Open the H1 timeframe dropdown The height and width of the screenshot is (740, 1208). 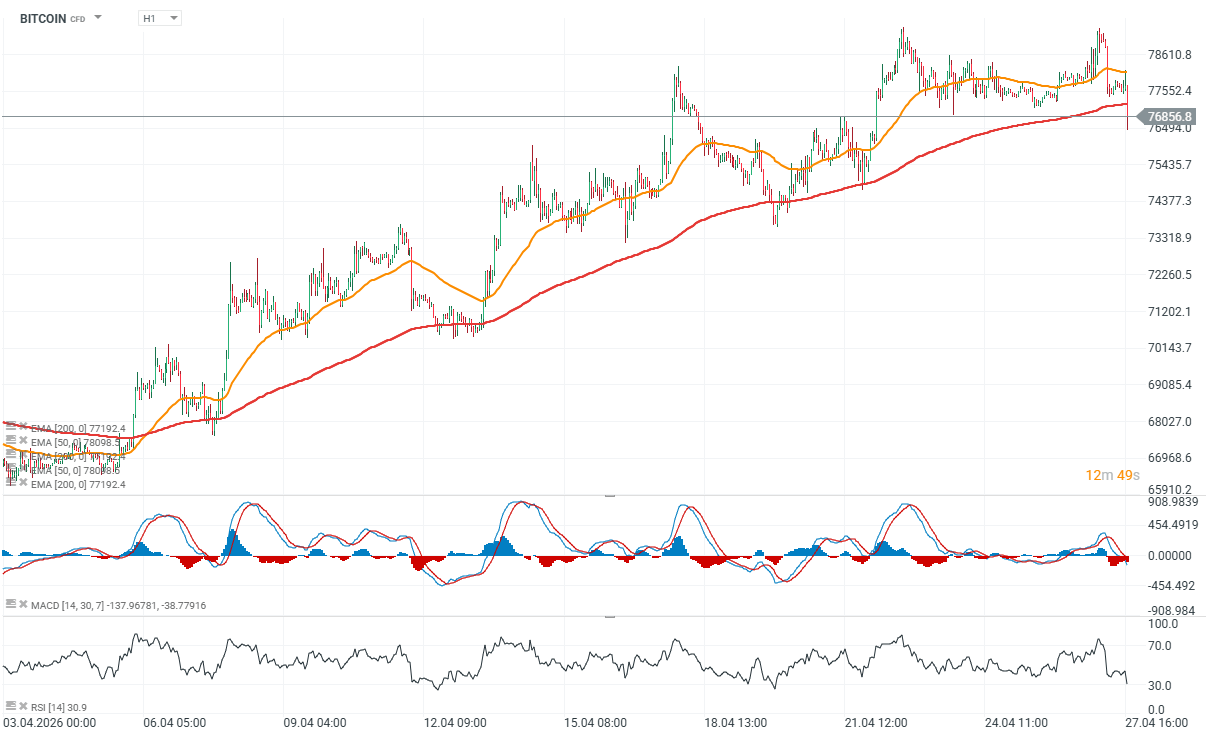(160, 18)
